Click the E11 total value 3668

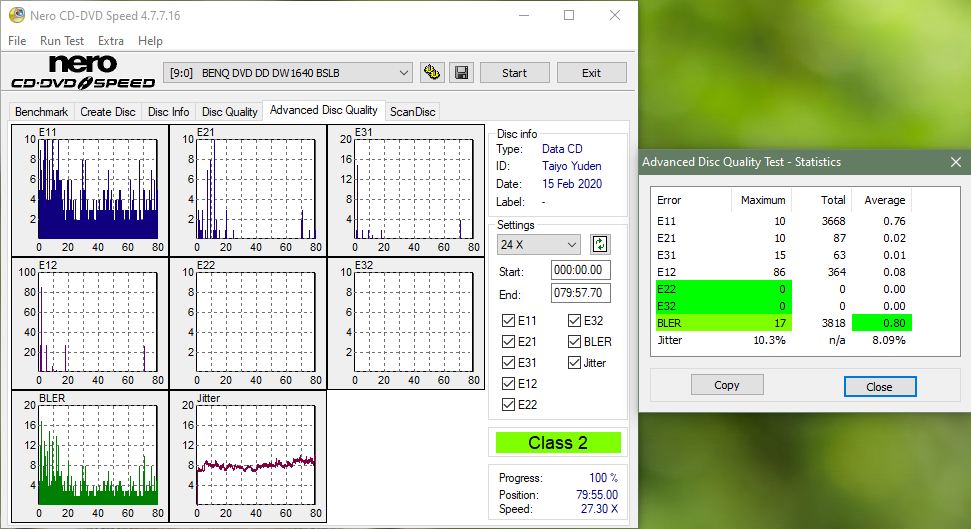point(834,221)
